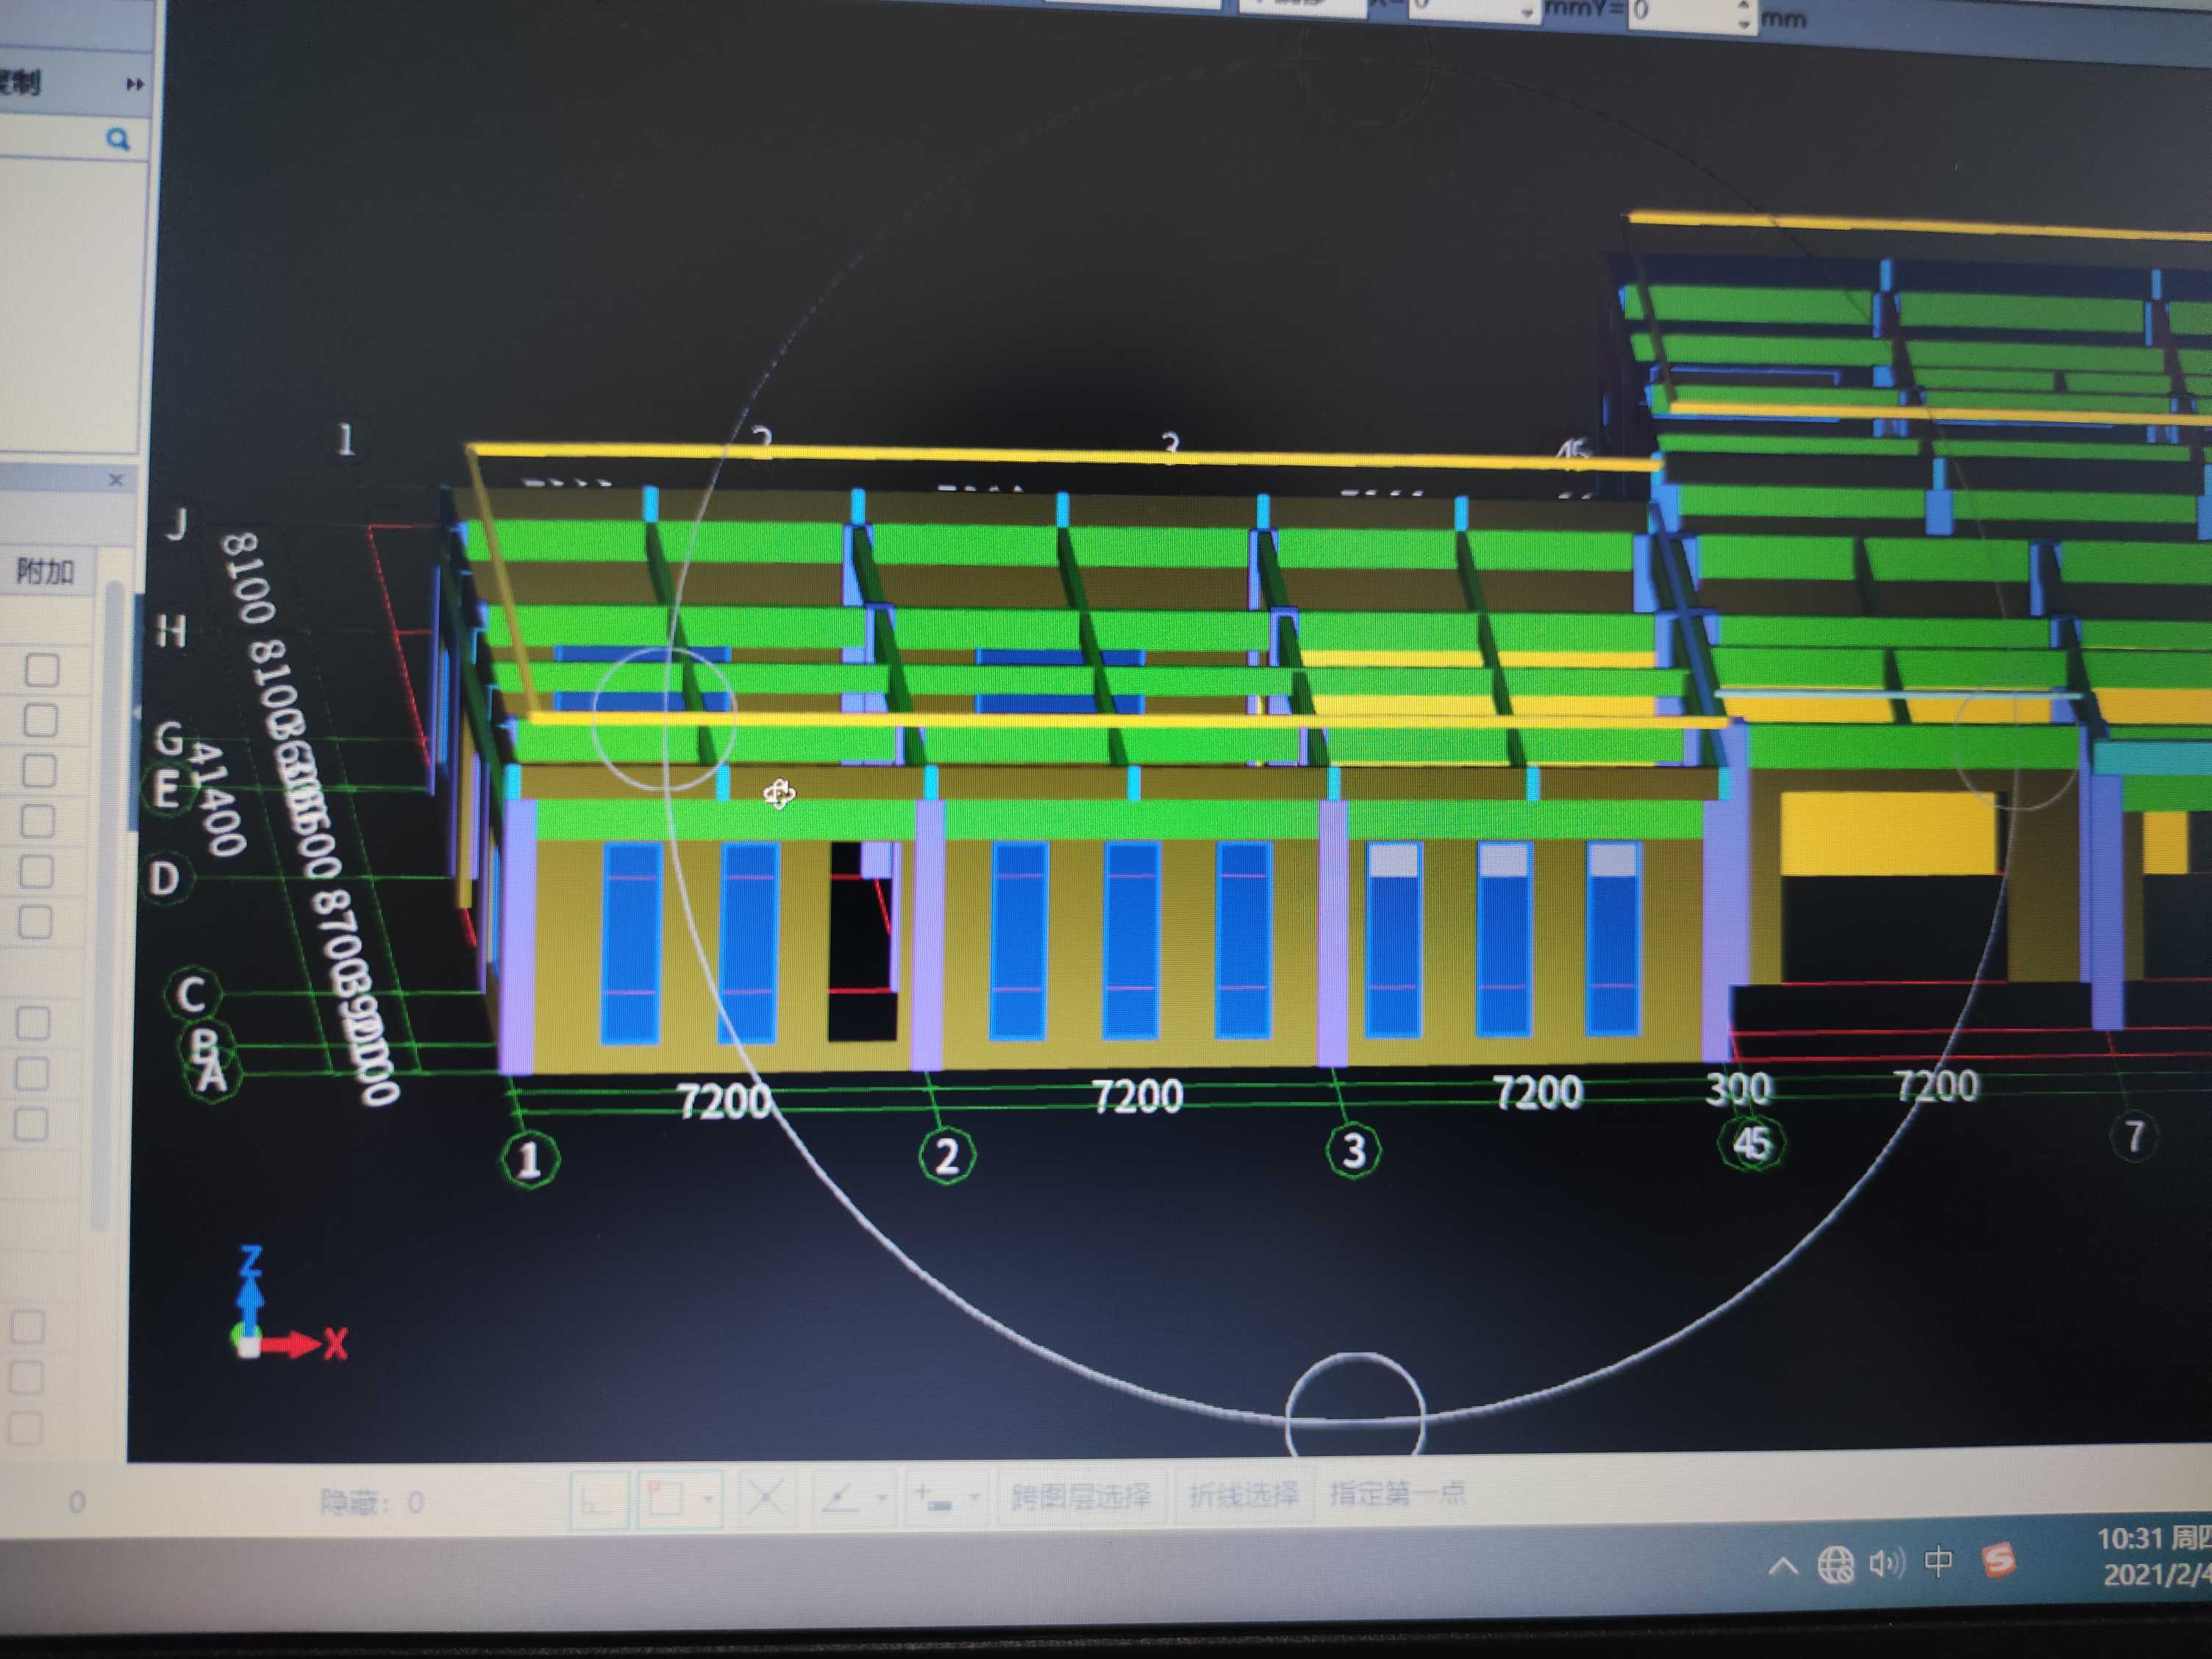The height and width of the screenshot is (1659, 2212).
Task: Click the magnifier search icon
Action: coord(118,139)
